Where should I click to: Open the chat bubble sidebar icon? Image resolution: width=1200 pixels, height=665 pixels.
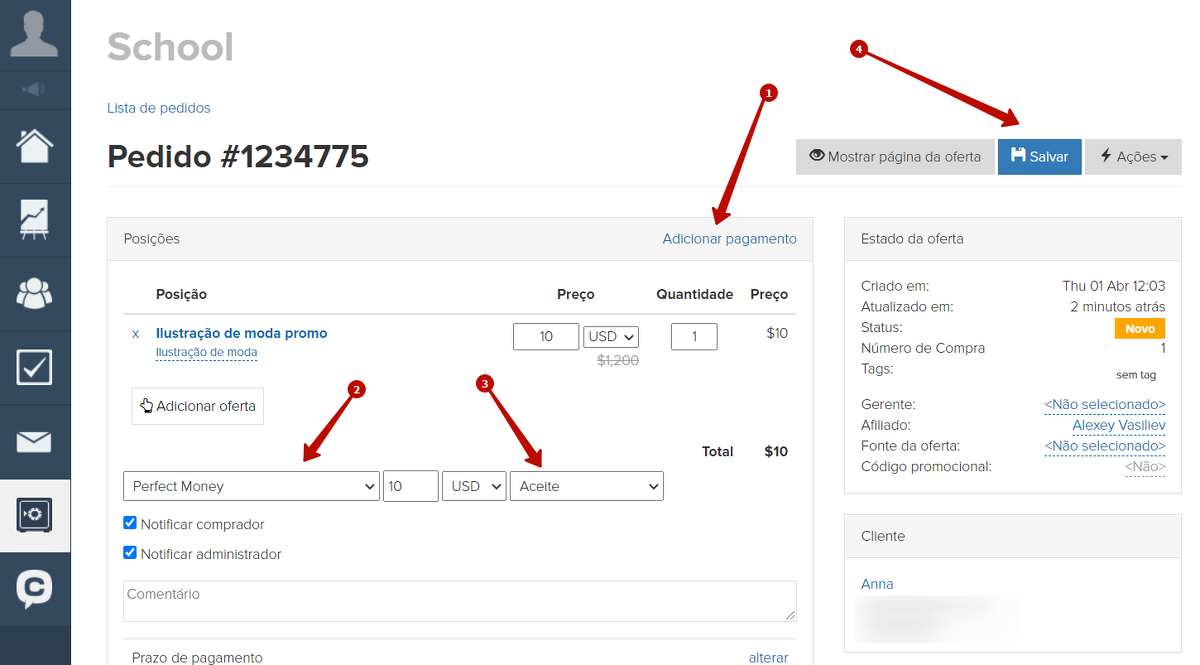(x=34, y=589)
